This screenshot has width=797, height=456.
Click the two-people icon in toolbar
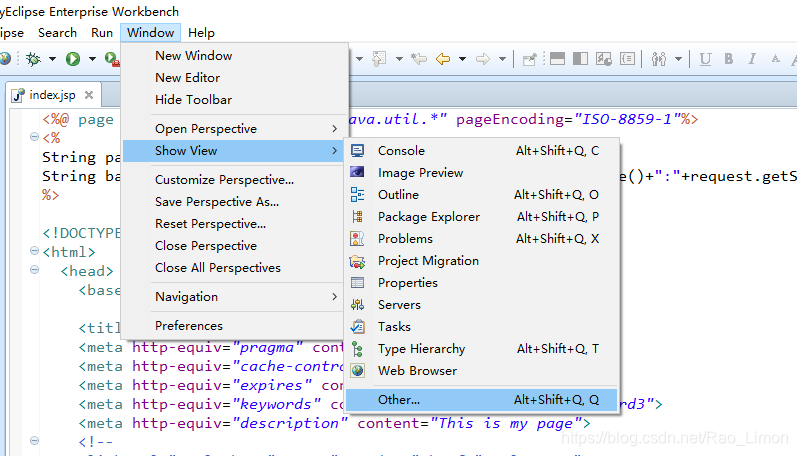coord(659,59)
